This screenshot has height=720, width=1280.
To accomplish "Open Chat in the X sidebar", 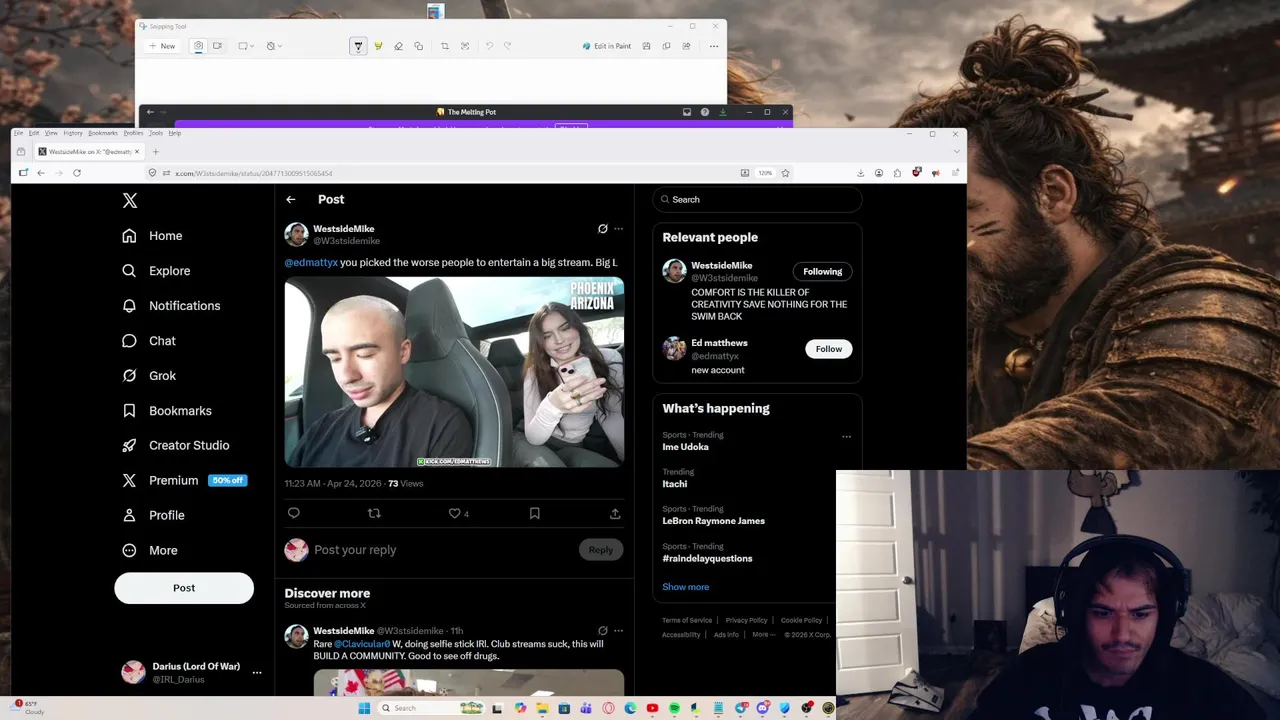I will (149, 341).
